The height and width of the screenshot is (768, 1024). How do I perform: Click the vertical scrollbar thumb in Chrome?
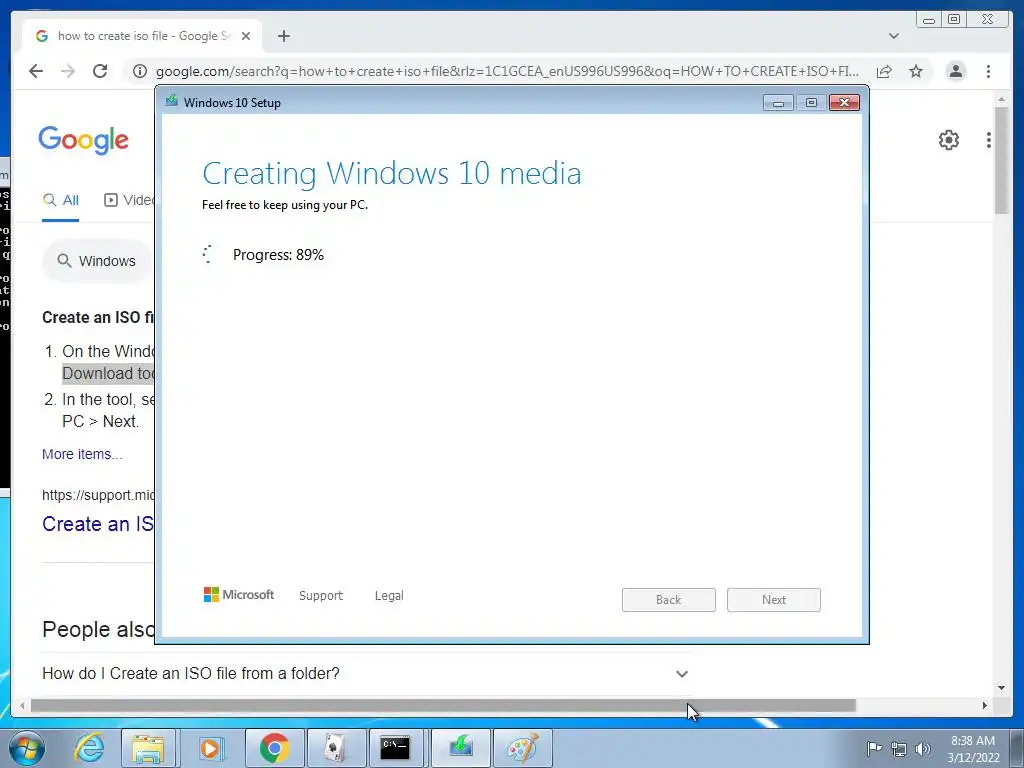[x=1001, y=161]
